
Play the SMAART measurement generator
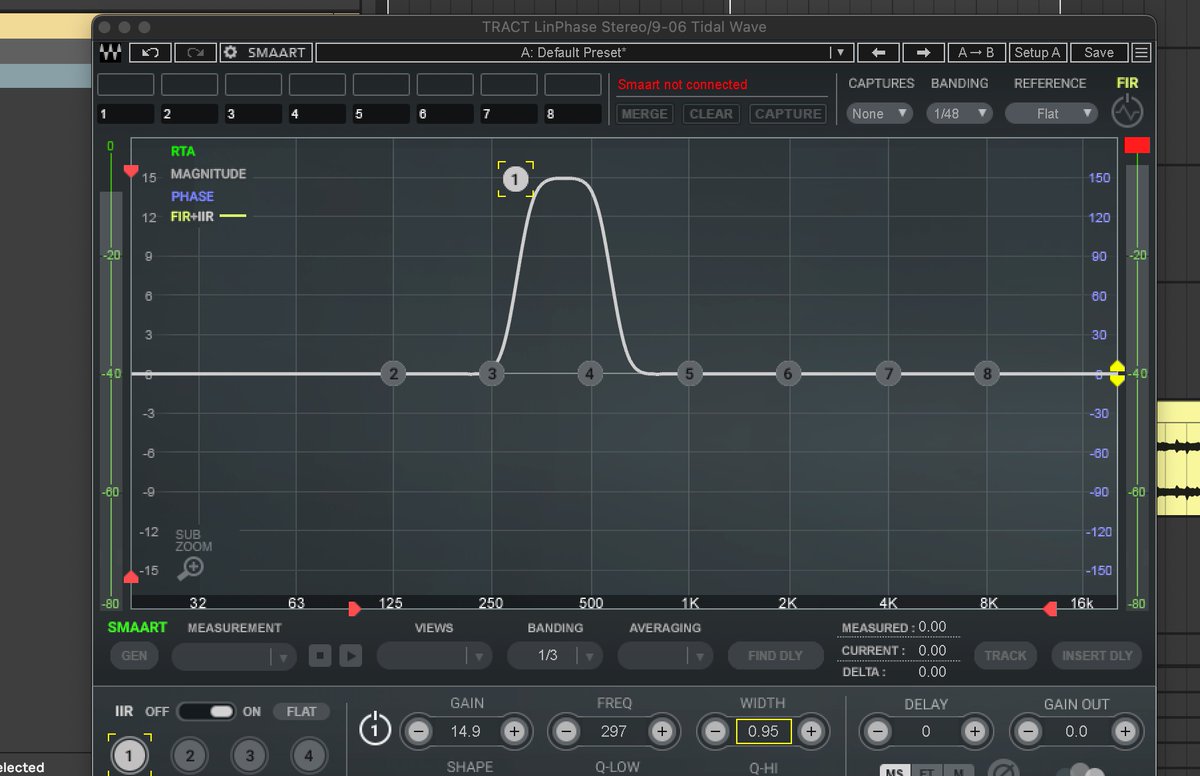350,656
